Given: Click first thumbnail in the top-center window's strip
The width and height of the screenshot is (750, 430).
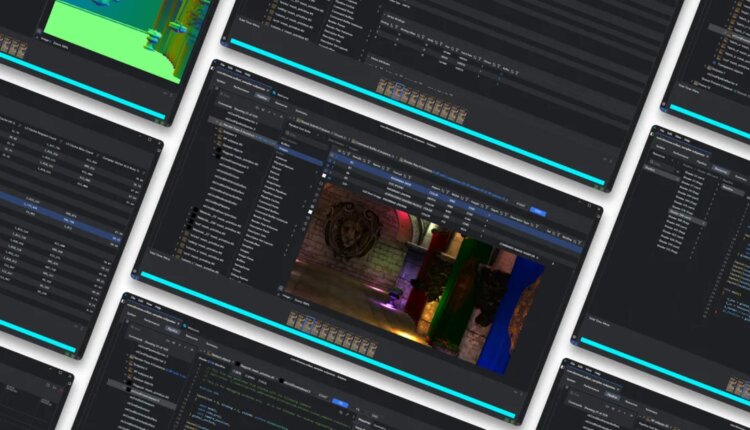Looking at the screenshot, I should 384,87.
